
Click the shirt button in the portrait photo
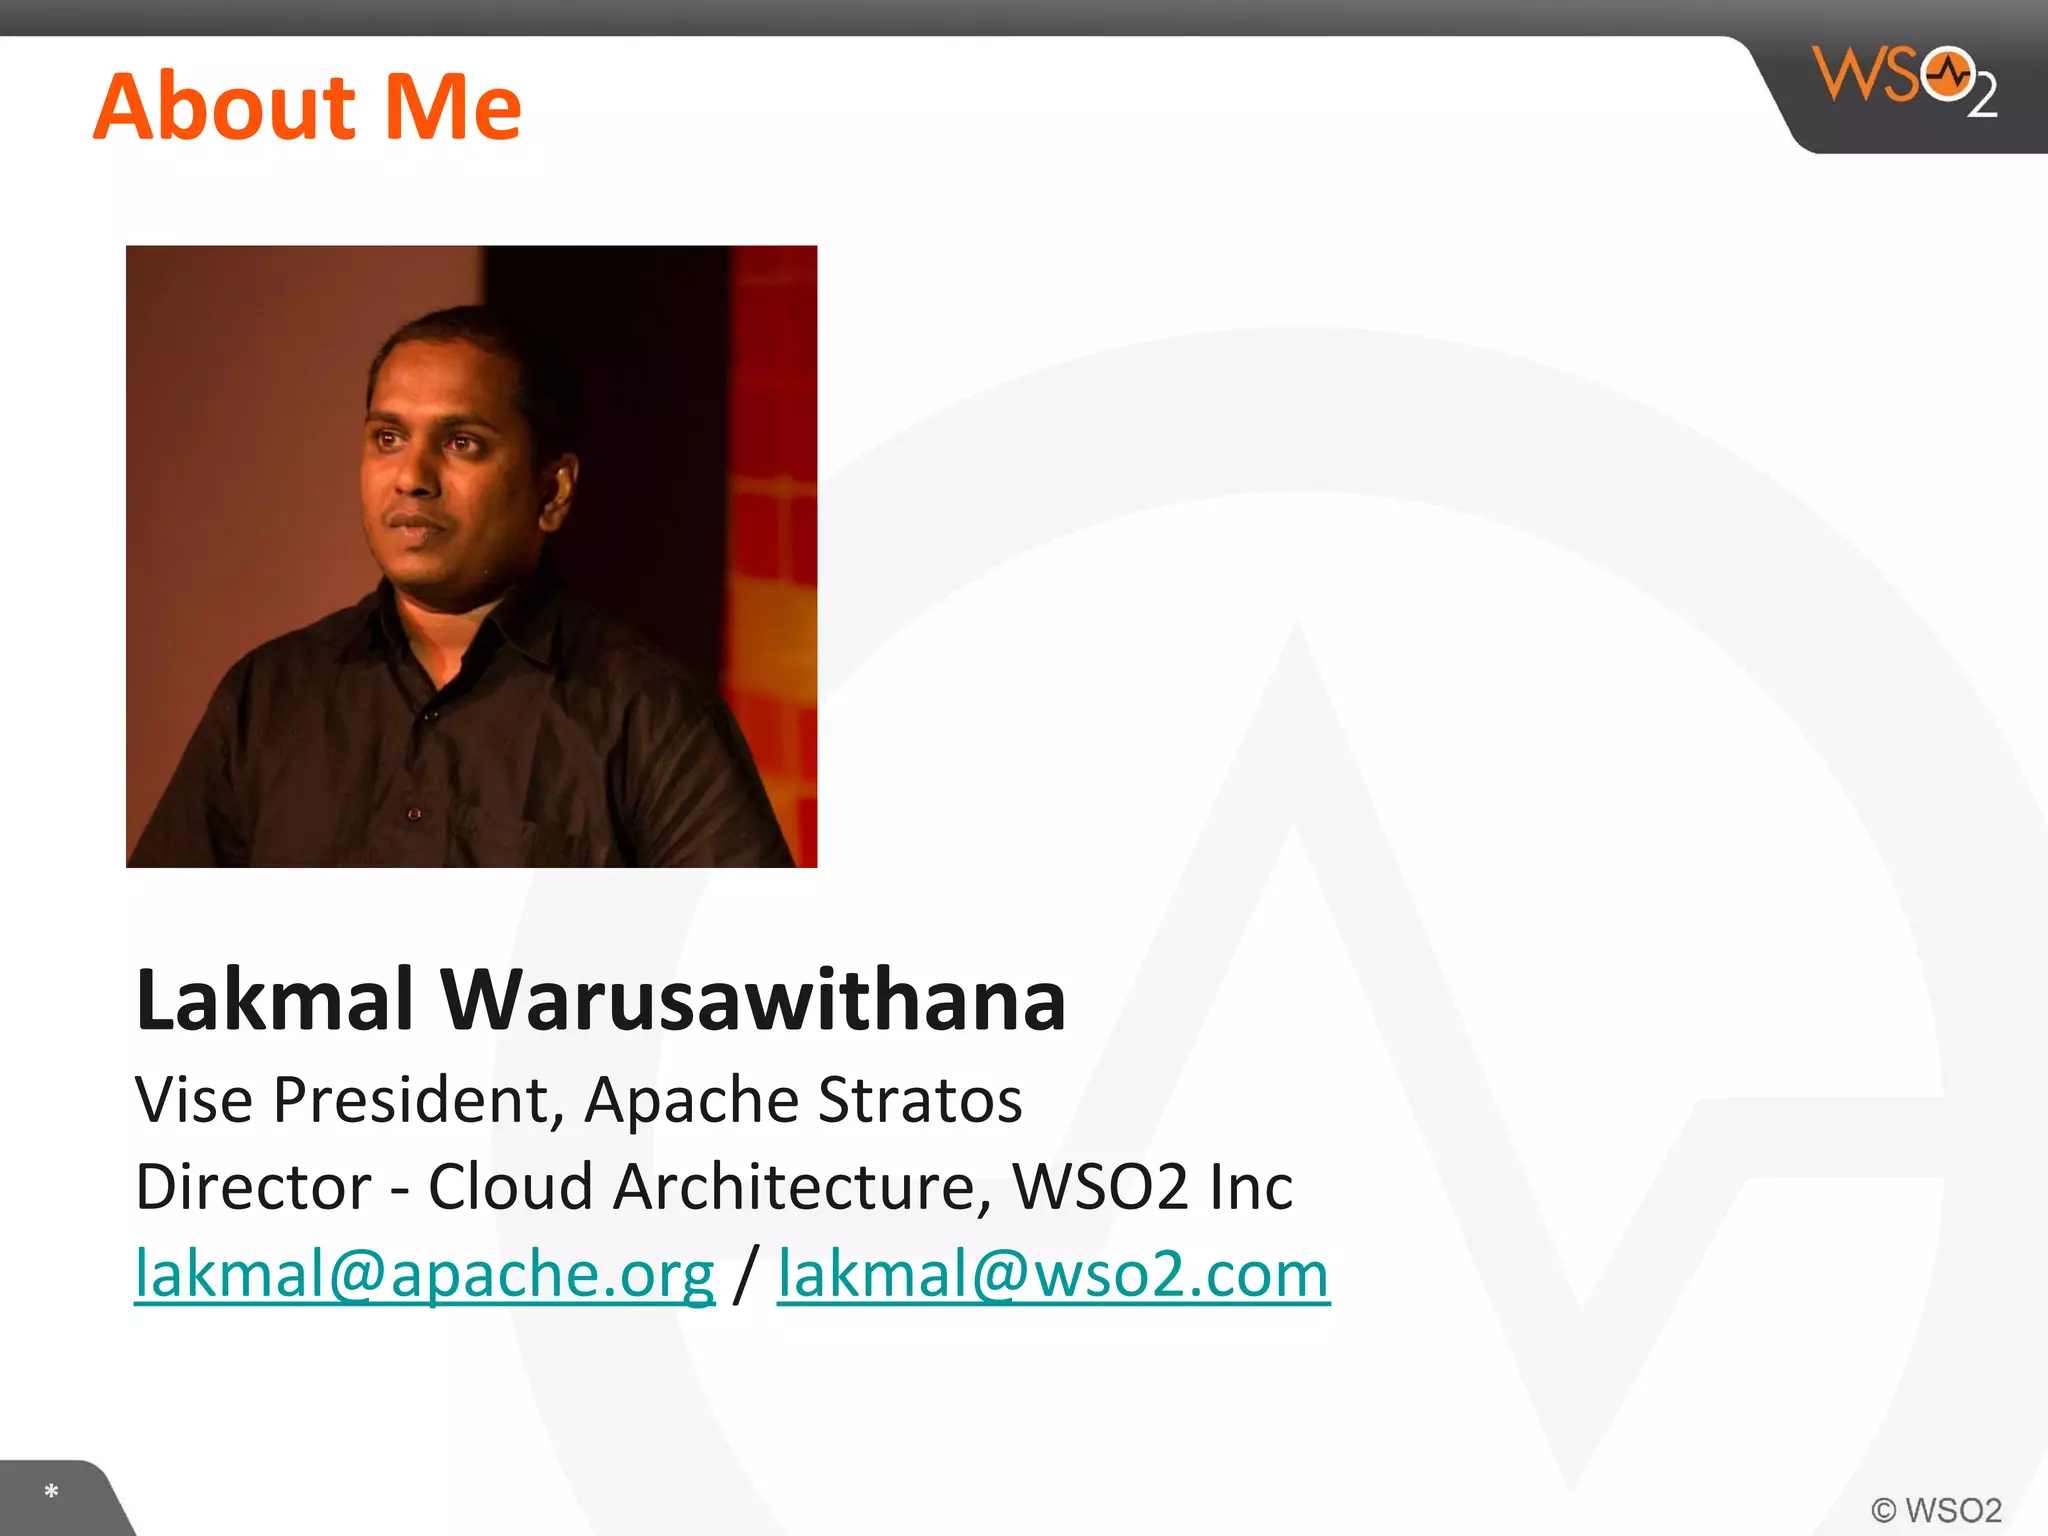(414, 815)
